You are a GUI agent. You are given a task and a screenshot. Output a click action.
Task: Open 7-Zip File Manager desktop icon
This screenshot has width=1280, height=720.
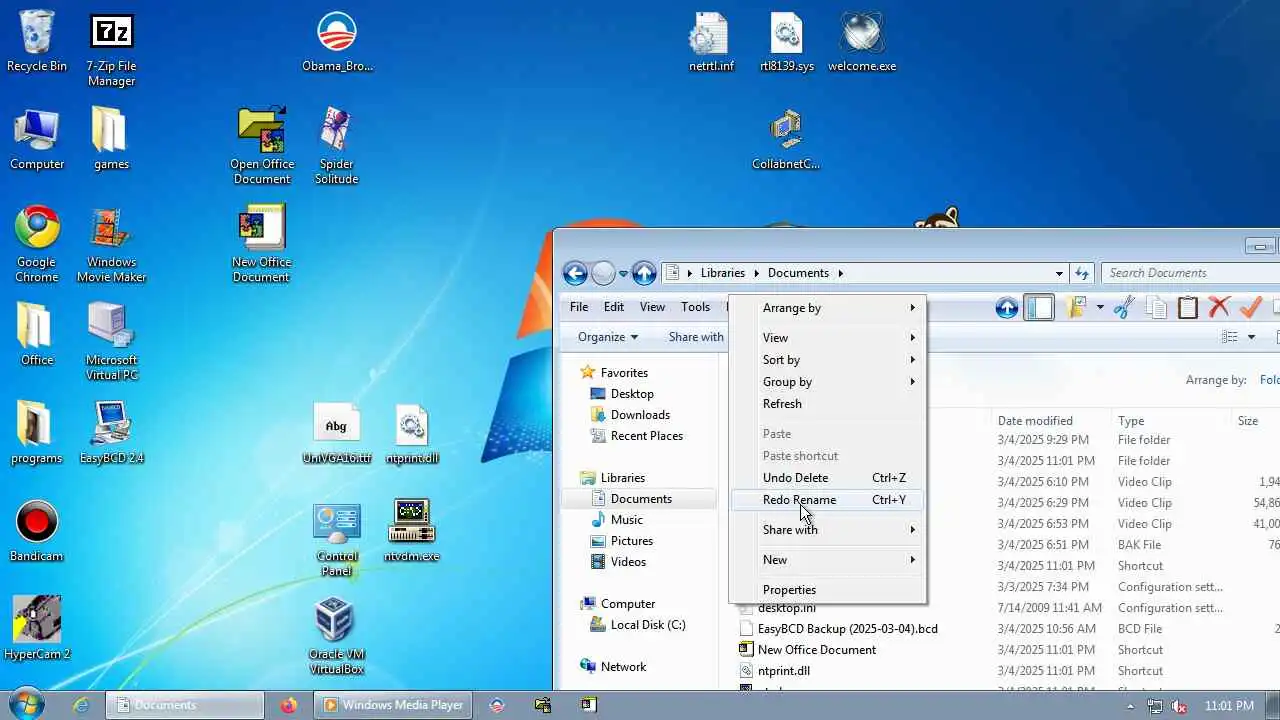tap(111, 50)
